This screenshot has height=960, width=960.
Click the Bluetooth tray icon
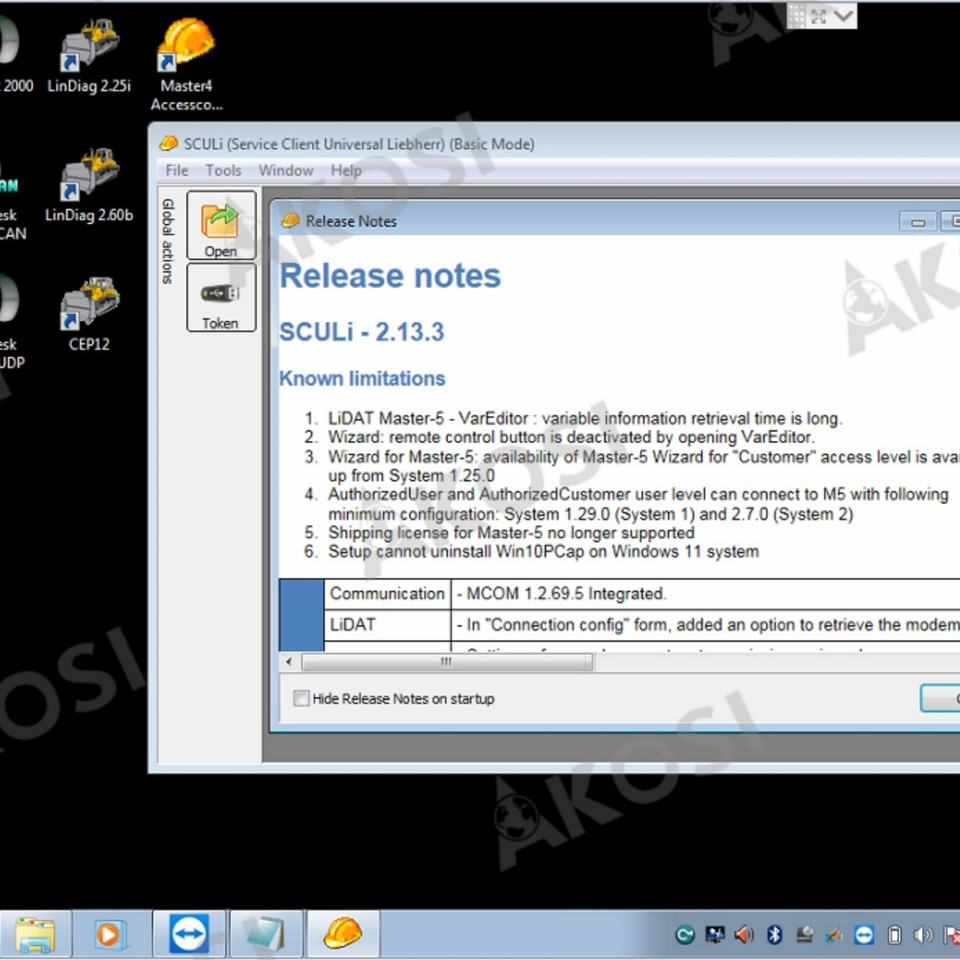[774, 935]
